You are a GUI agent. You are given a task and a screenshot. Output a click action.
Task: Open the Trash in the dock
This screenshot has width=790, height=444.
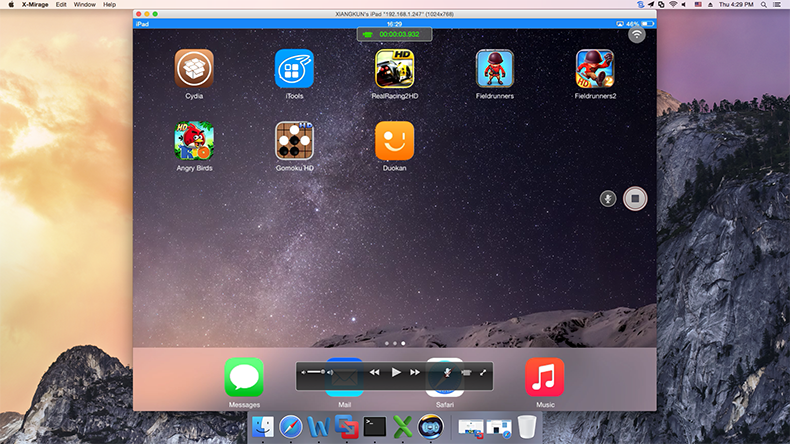click(527, 427)
